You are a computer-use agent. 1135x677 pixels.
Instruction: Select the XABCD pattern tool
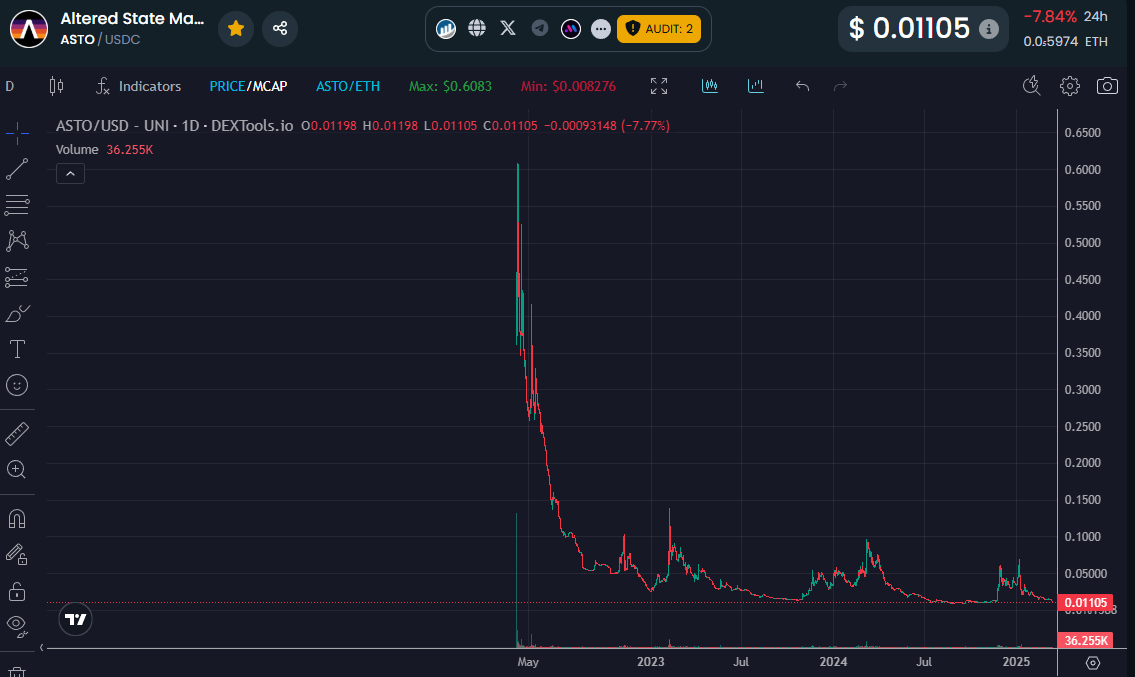[x=17, y=240]
